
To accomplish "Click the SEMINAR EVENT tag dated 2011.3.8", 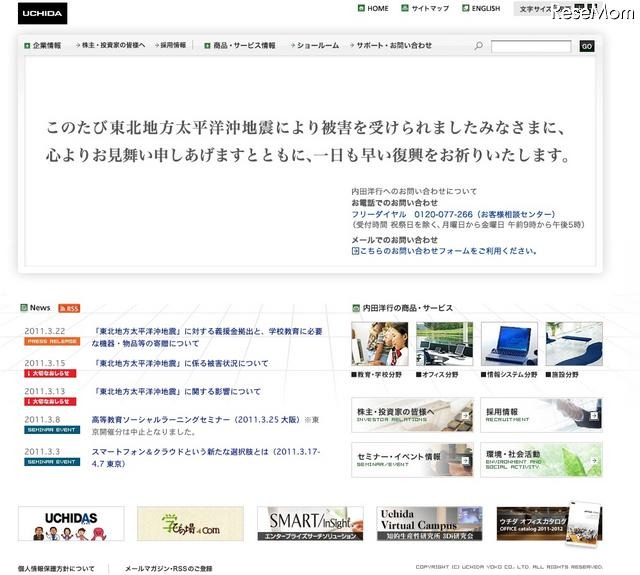I will (x=52, y=430).
